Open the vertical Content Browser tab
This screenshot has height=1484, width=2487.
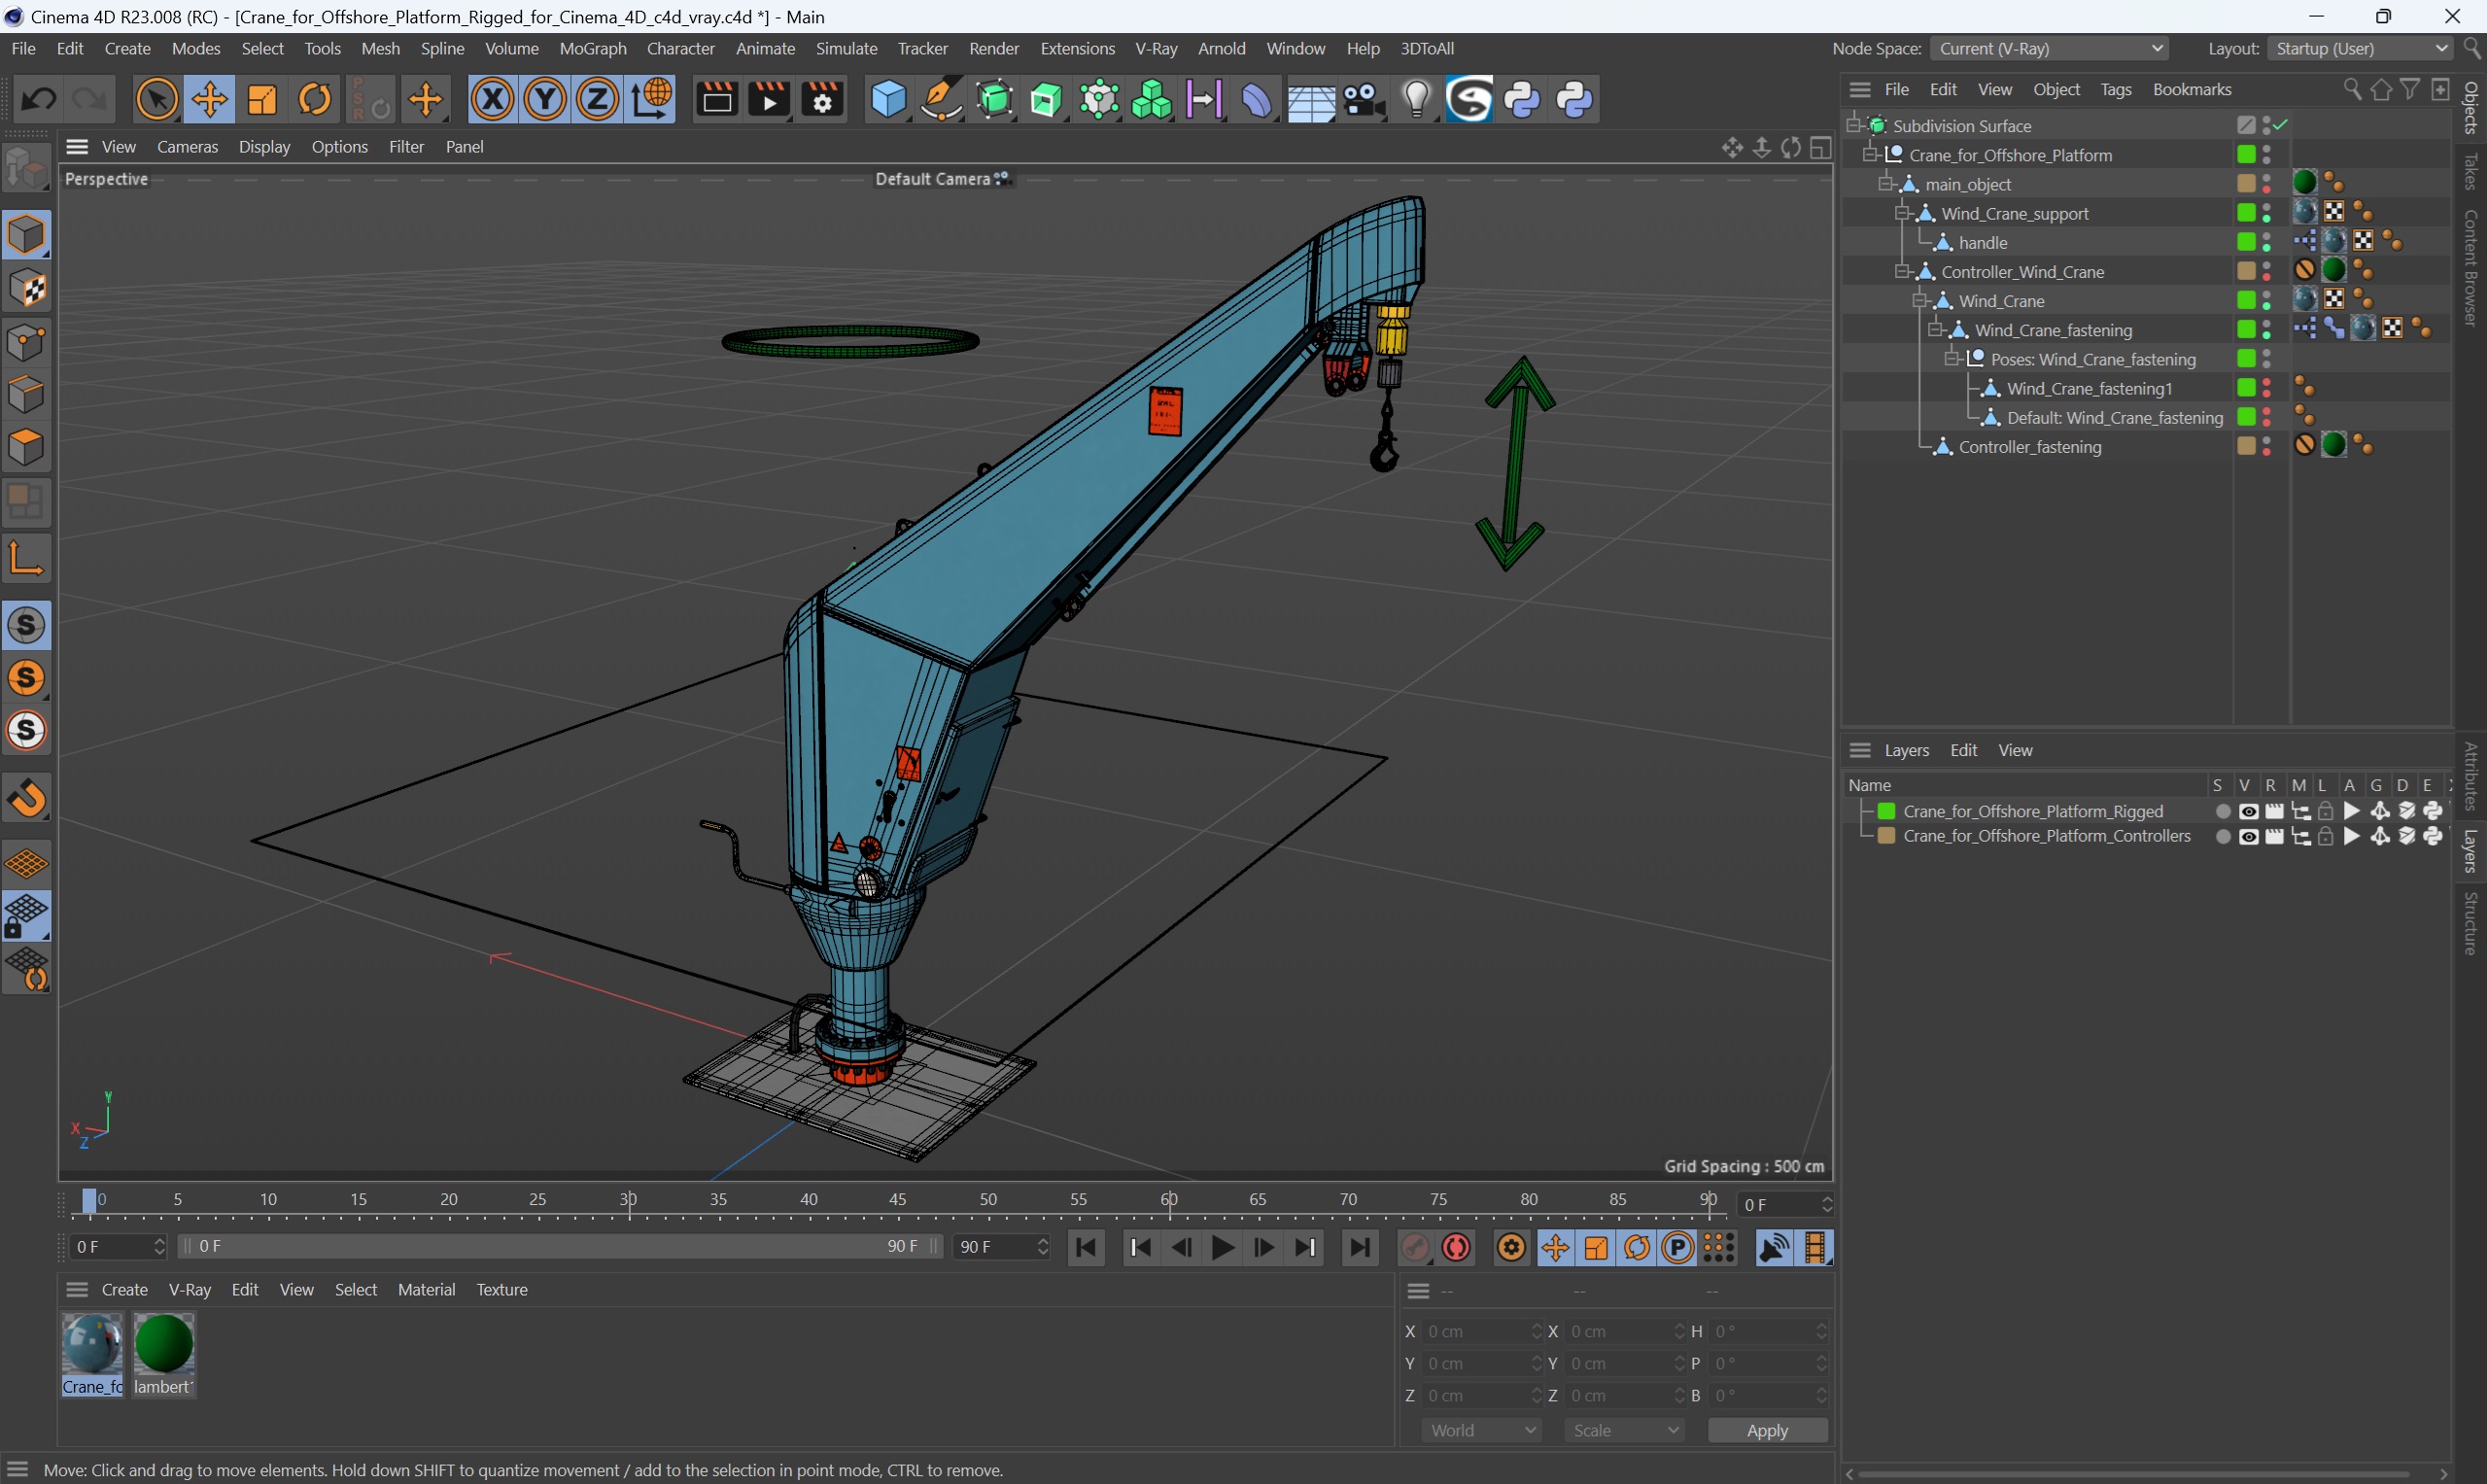2470,267
